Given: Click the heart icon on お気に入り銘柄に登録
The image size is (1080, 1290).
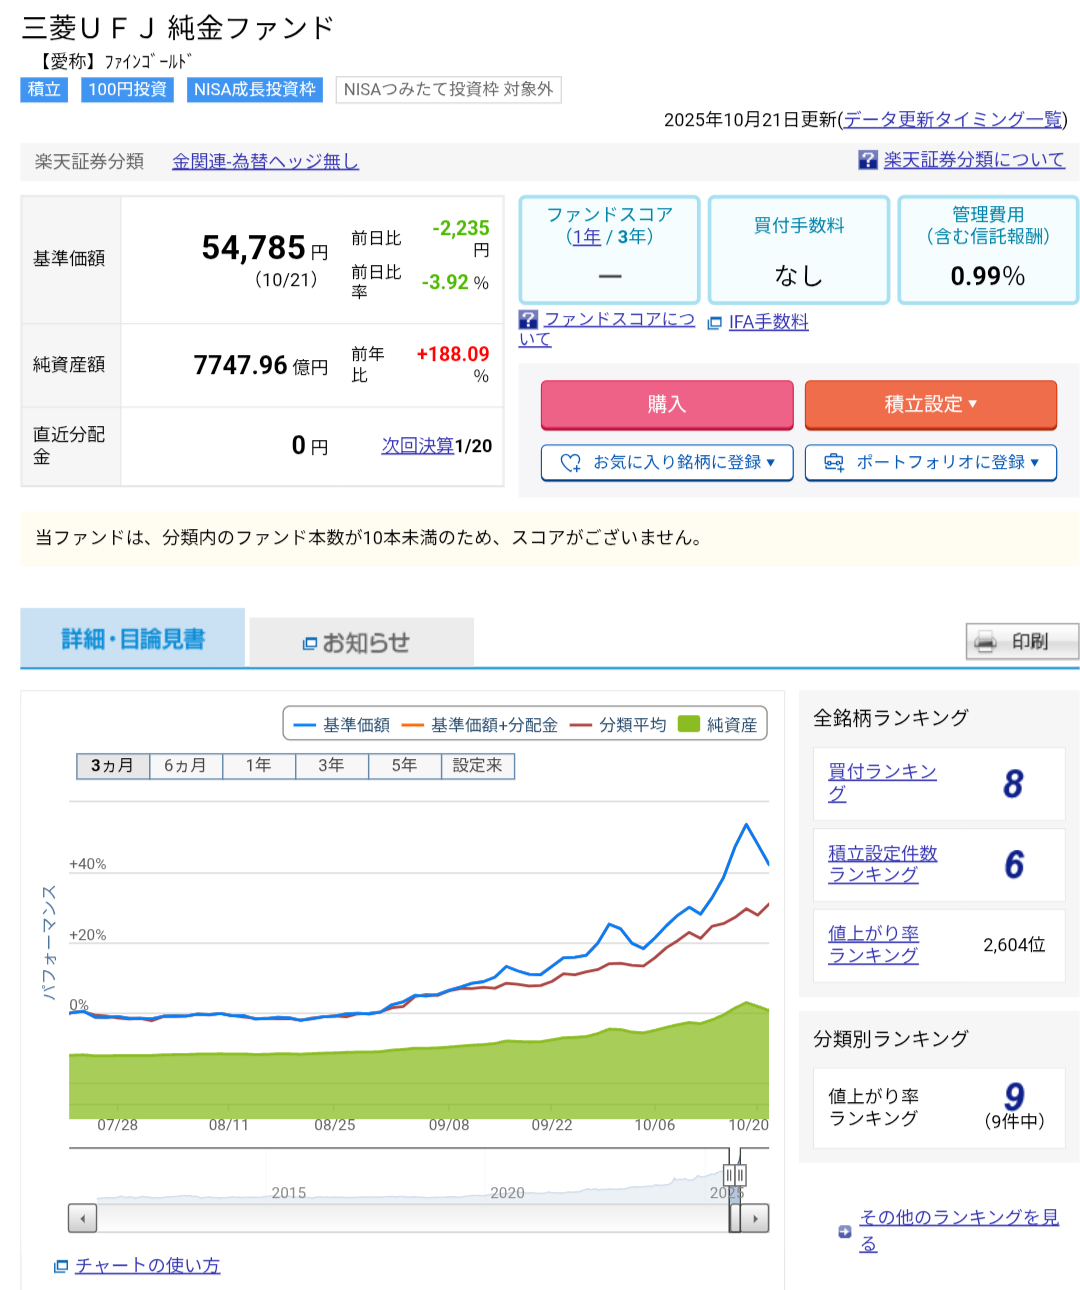Looking at the screenshot, I should 570,462.
